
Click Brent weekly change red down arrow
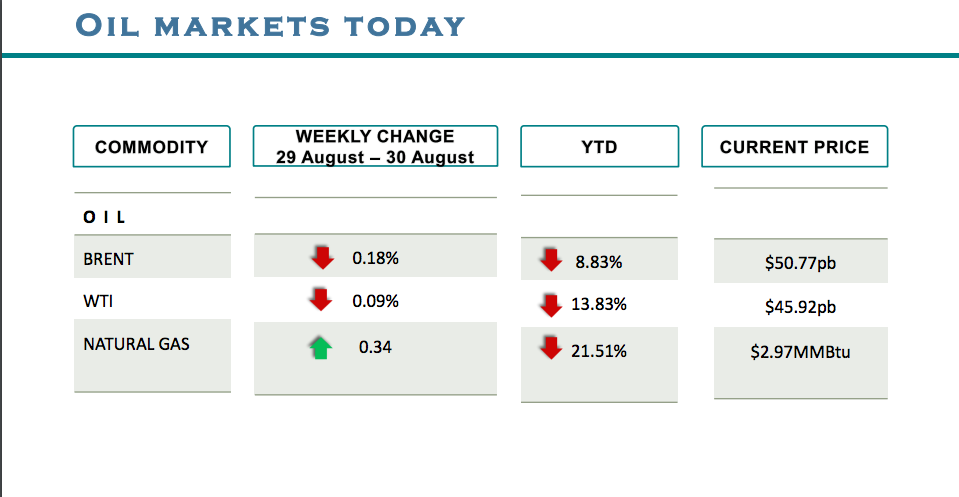321,257
